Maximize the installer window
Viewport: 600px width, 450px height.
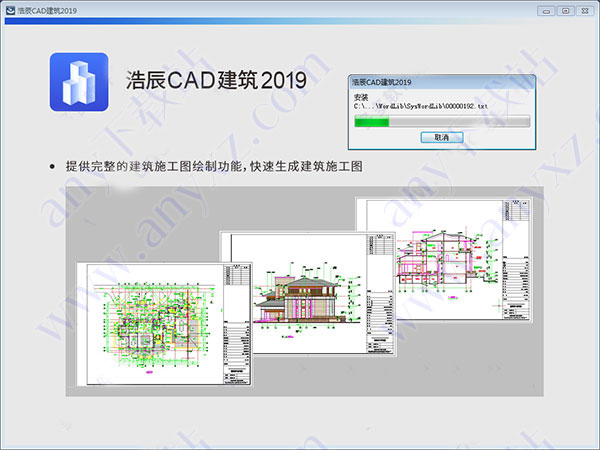coord(565,11)
